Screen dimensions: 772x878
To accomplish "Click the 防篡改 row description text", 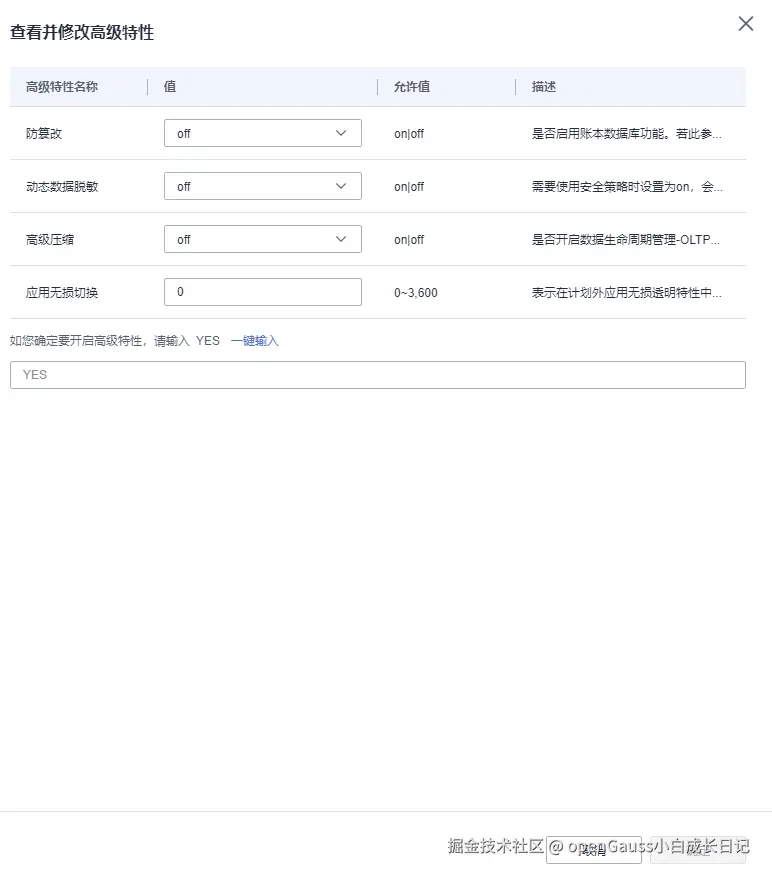I will (x=626, y=134).
